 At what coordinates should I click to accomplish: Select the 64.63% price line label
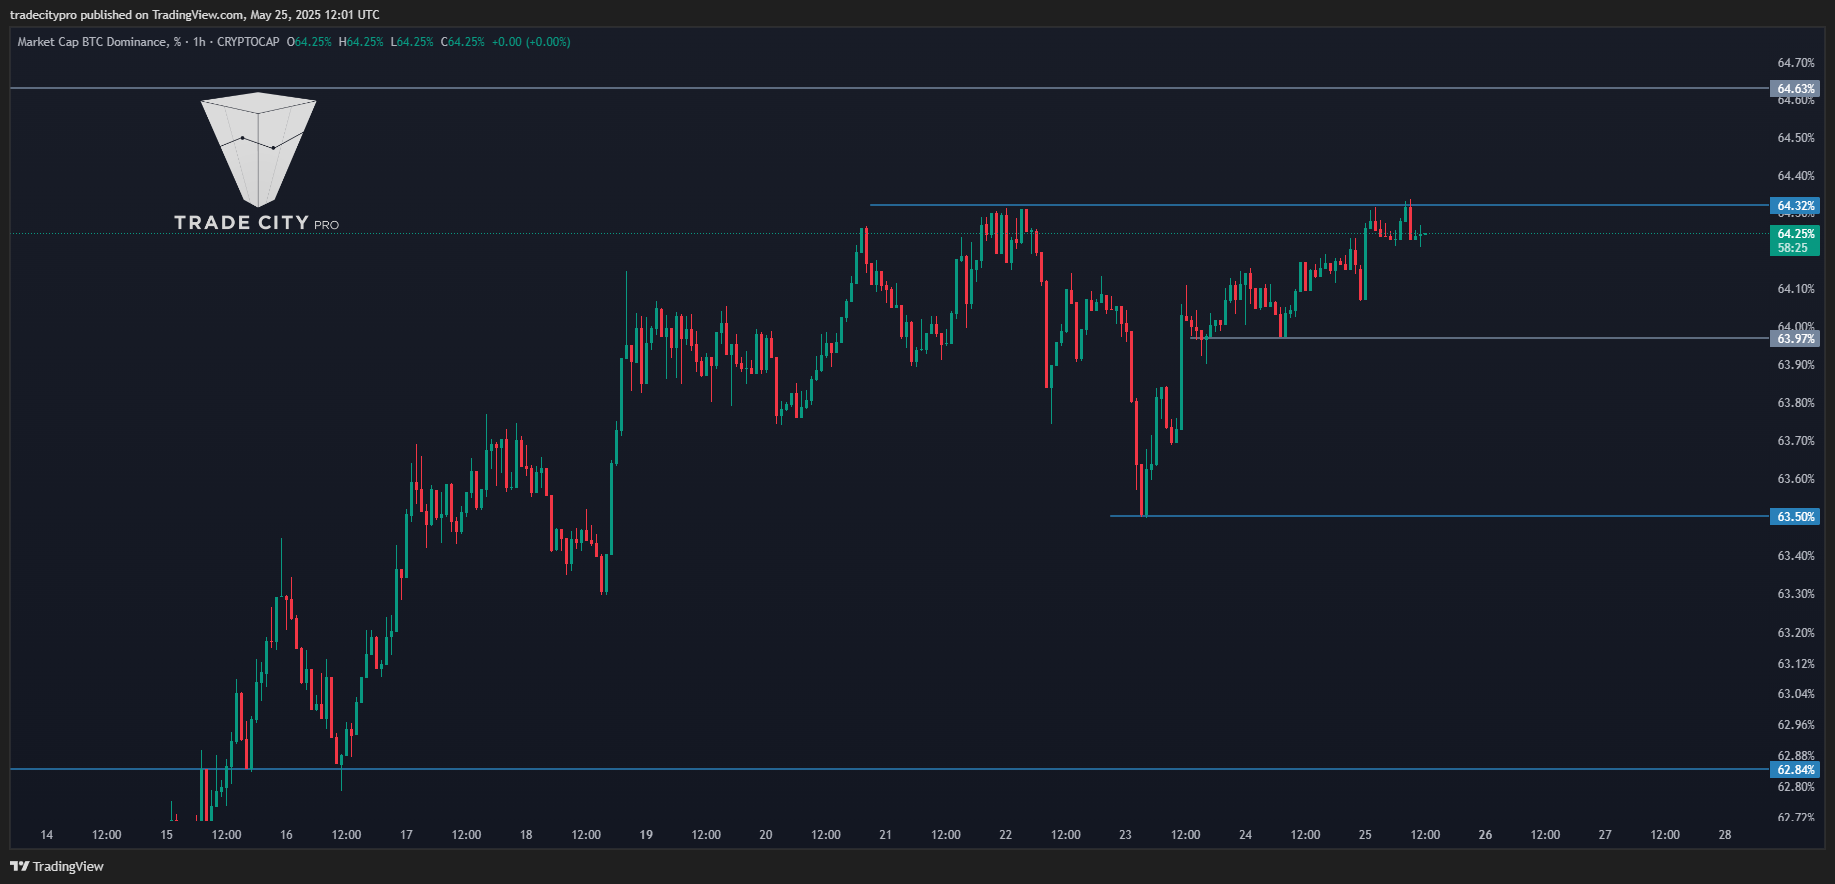tap(1796, 89)
